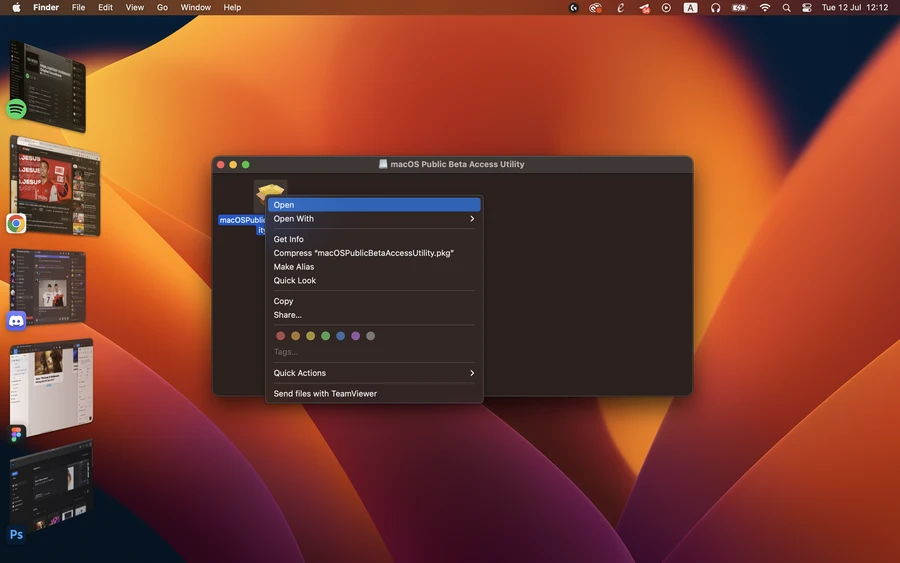Compress macOSPublicBetaAccessUtility.pkg

pyautogui.click(x=374, y=253)
